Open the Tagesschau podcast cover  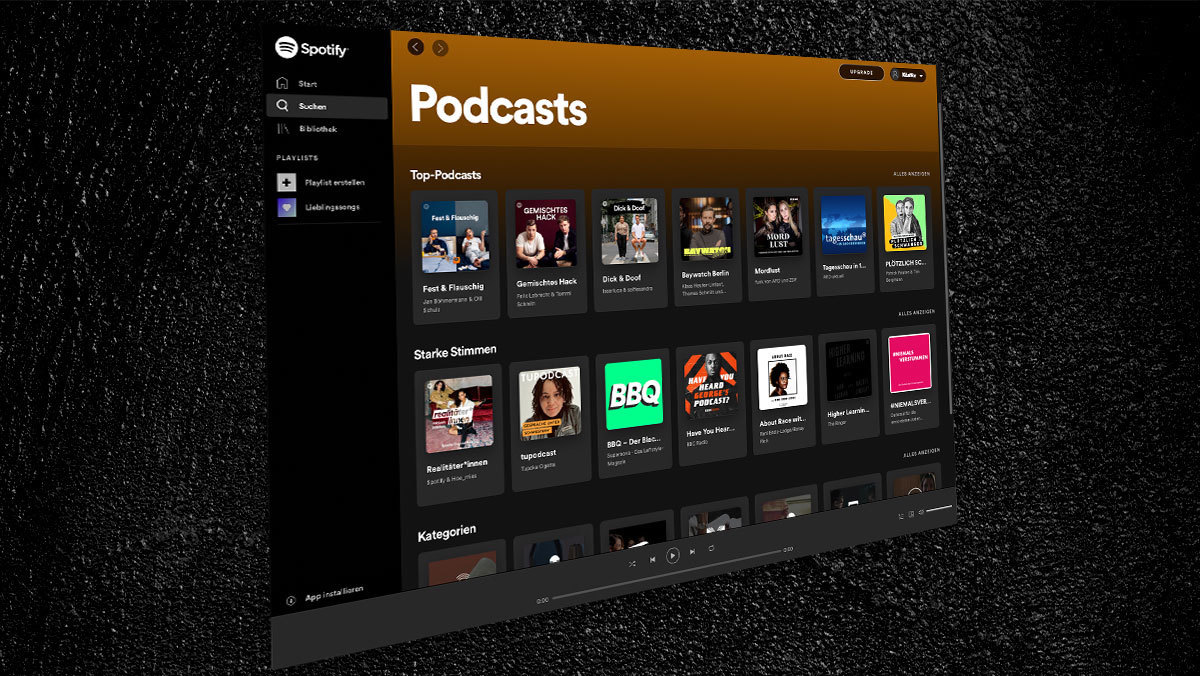point(844,225)
